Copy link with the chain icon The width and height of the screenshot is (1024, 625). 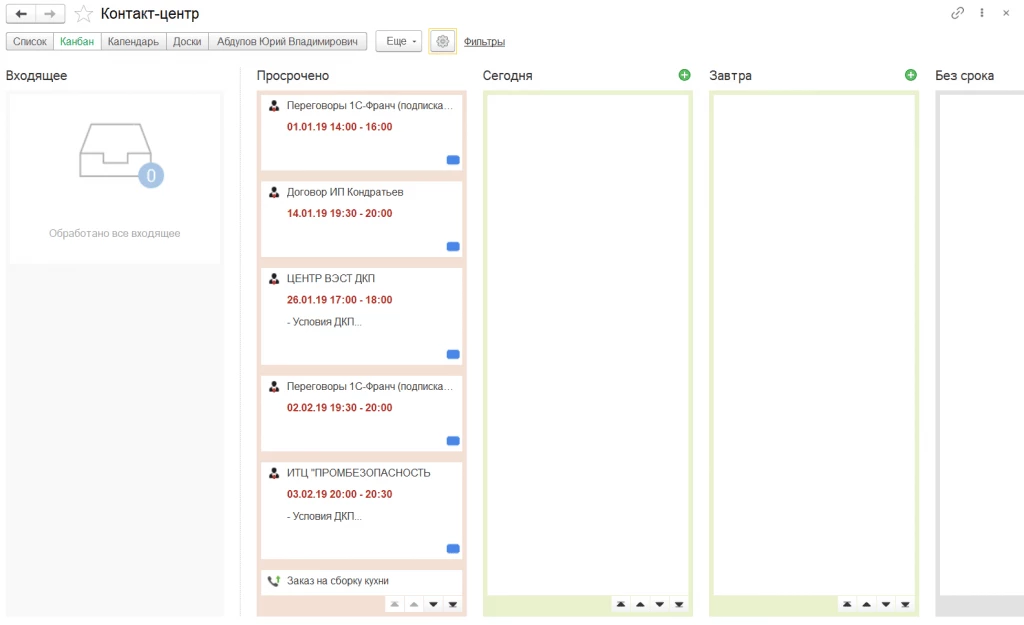coord(957,13)
